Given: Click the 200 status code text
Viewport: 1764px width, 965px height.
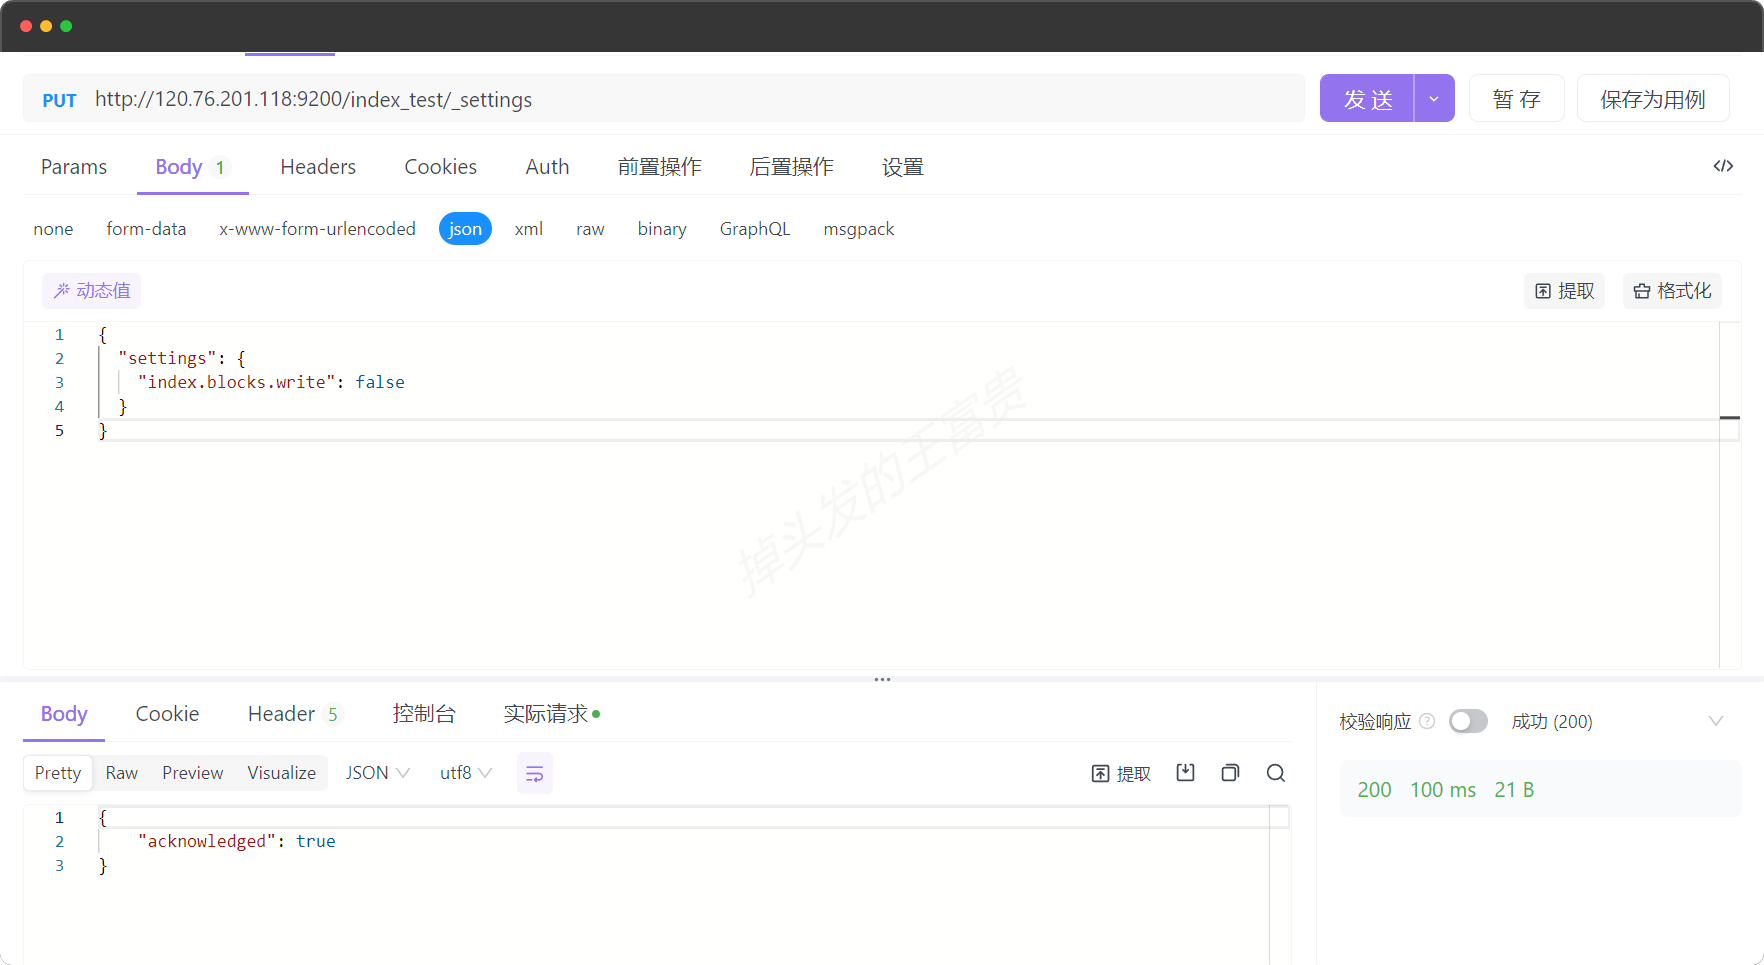Looking at the screenshot, I should click(1374, 790).
